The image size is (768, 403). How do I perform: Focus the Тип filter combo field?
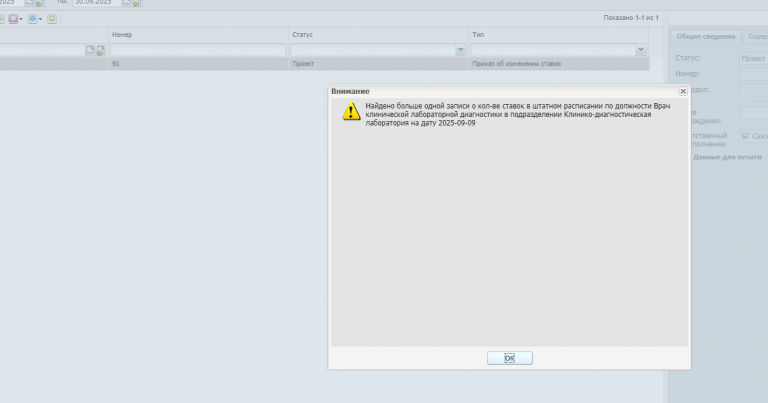point(553,49)
